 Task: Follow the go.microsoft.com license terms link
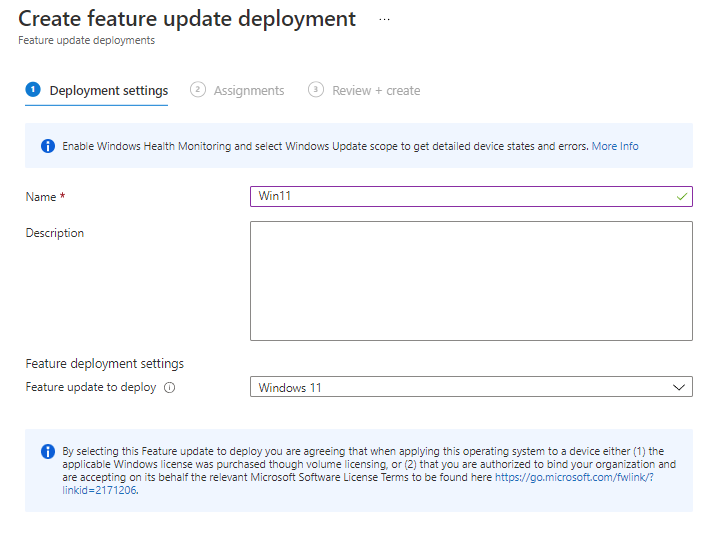point(575,478)
